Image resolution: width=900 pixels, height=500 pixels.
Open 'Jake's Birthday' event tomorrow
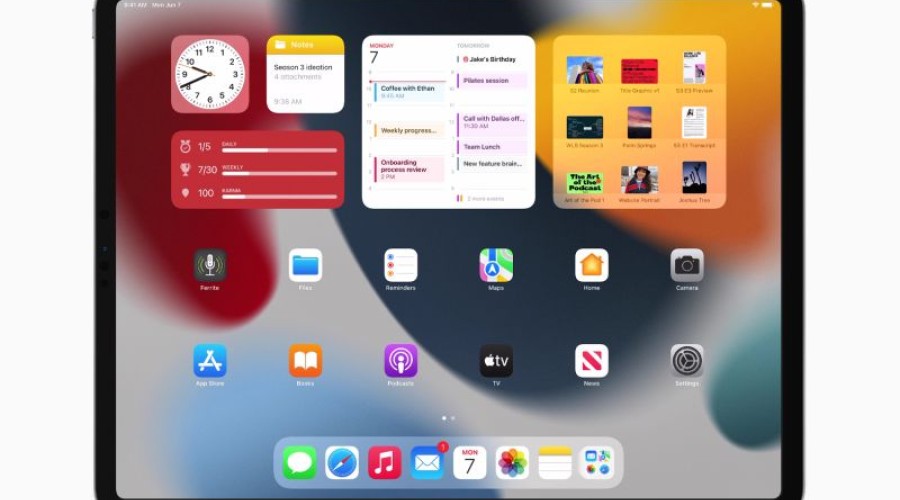(x=492, y=59)
